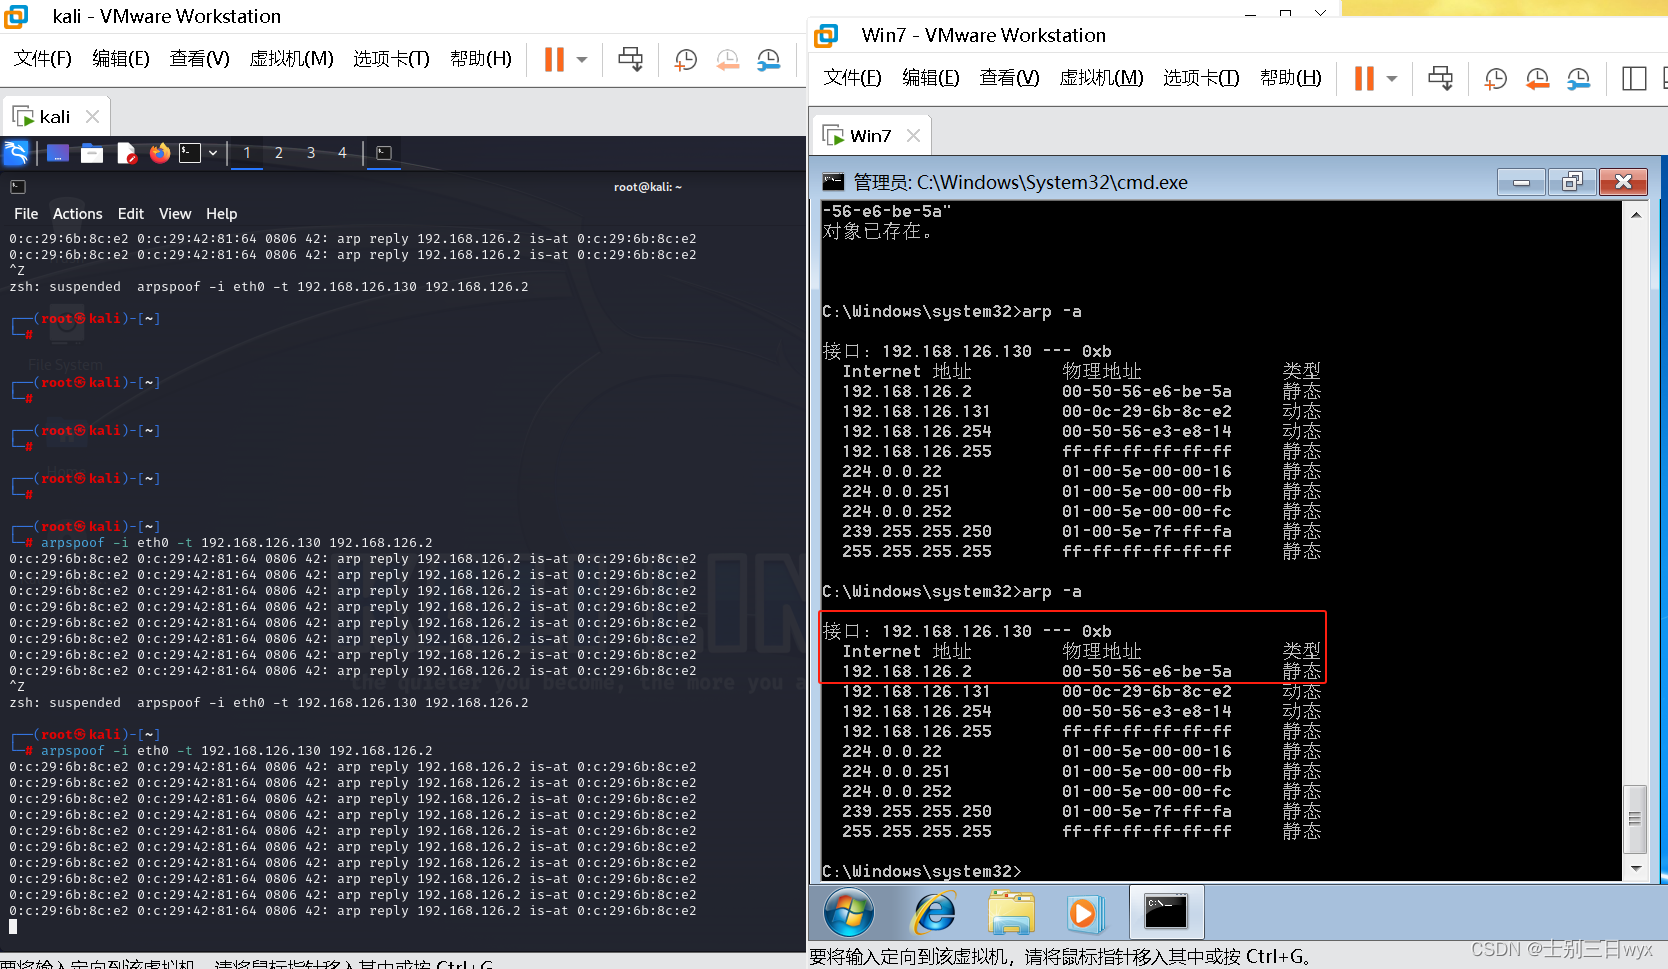This screenshot has width=1668, height=969.
Task: Click the cmd window scrollbar down arrow
Action: pyautogui.click(x=1636, y=868)
